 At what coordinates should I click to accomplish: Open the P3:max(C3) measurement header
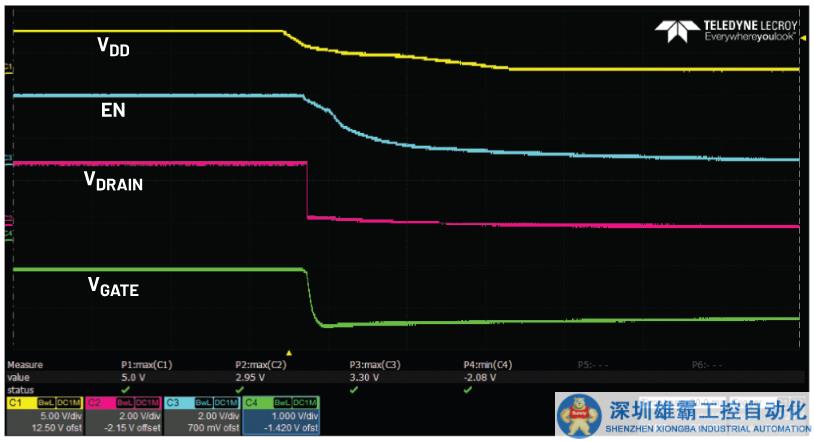click(x=375, y=366)
